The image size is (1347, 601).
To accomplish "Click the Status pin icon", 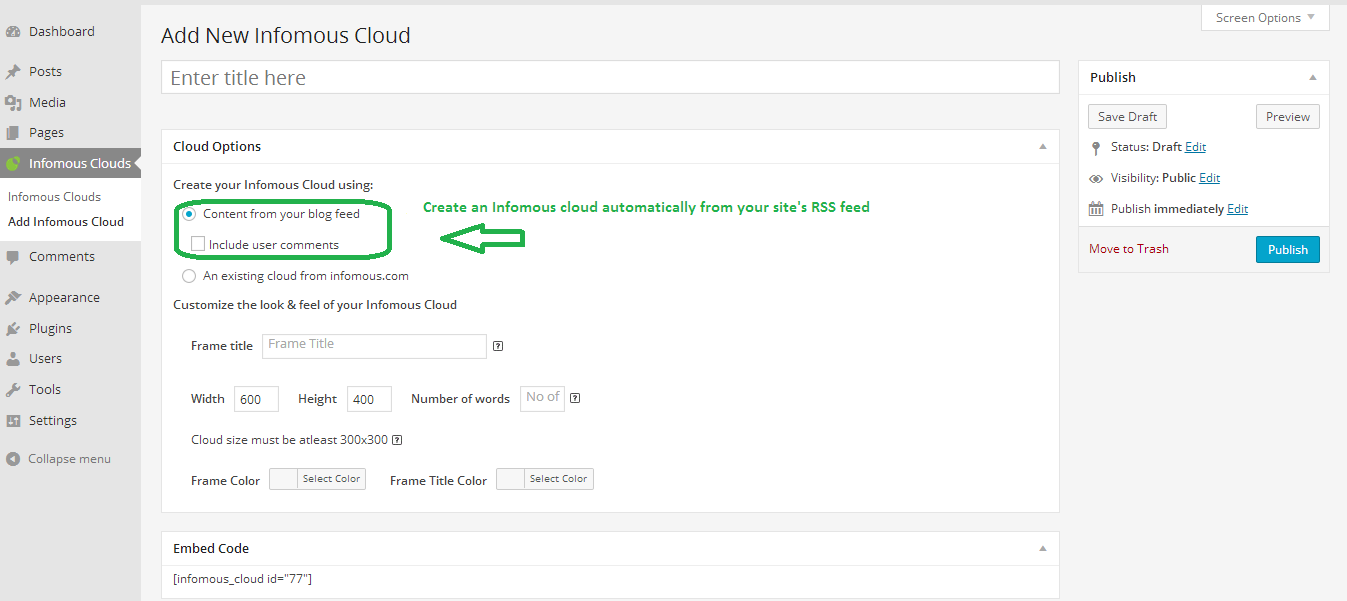I will [1096, 147].
